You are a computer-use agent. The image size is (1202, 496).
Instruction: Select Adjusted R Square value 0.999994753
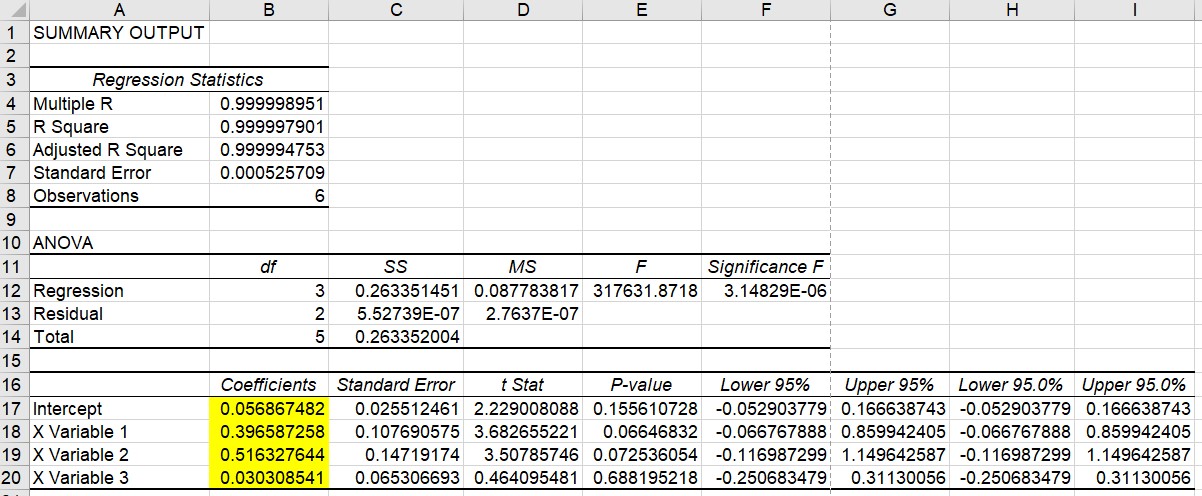(x=269, y=149)
